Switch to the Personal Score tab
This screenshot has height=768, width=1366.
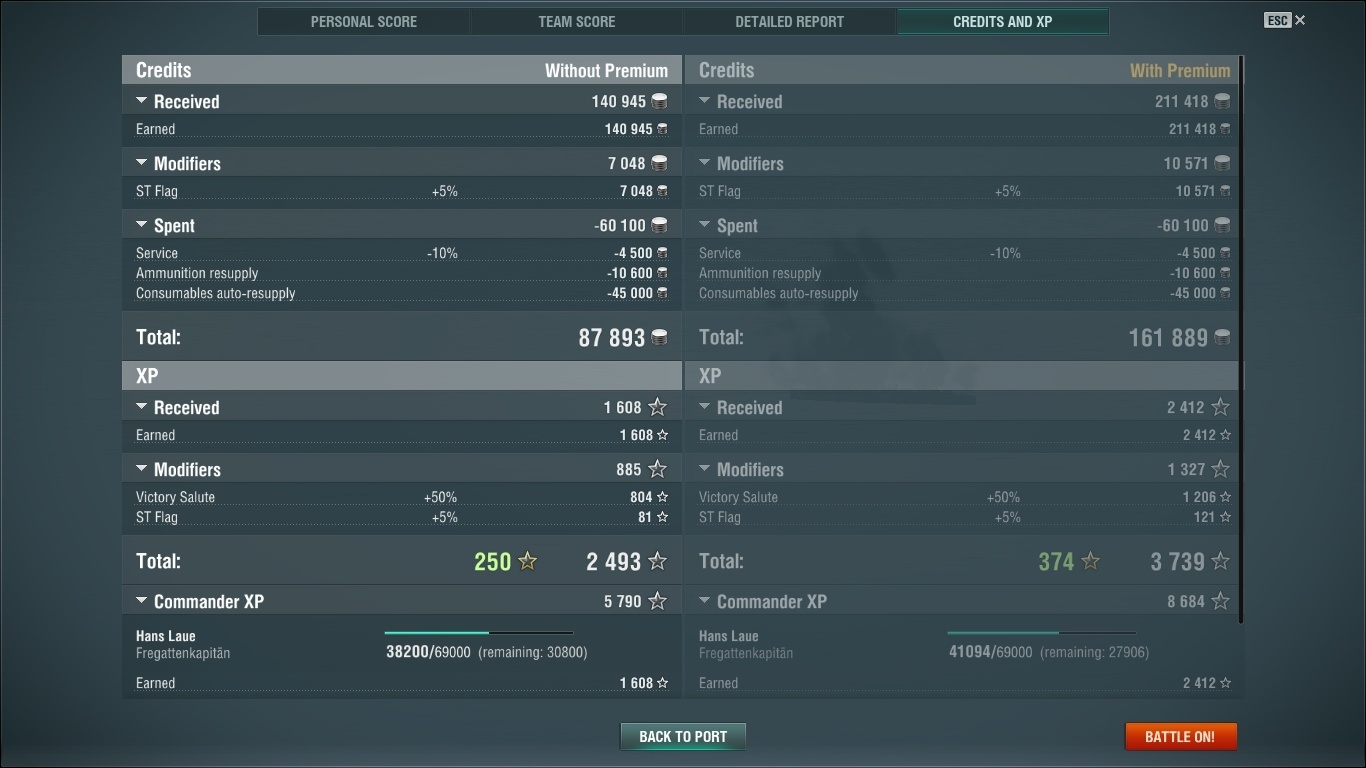(364, 22)
